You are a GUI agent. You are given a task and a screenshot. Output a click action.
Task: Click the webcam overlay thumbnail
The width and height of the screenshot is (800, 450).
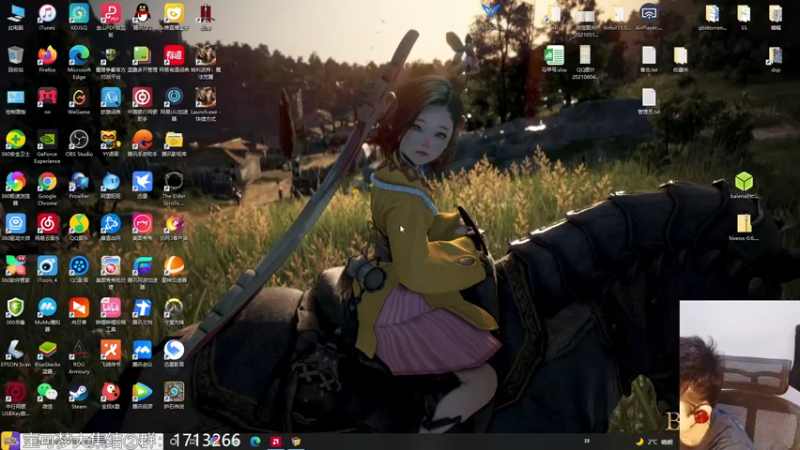[740, 375]
